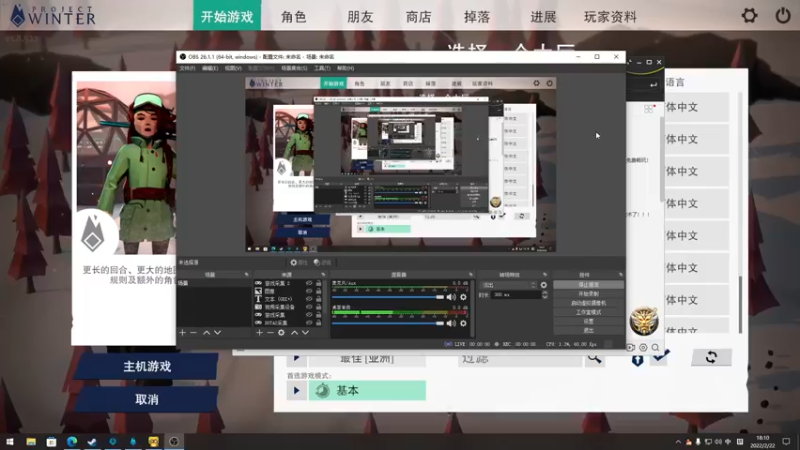
Task: Click 启动虚拟摄像机 button in OBS
Action: pyautogui.click(x=588, y=303)
